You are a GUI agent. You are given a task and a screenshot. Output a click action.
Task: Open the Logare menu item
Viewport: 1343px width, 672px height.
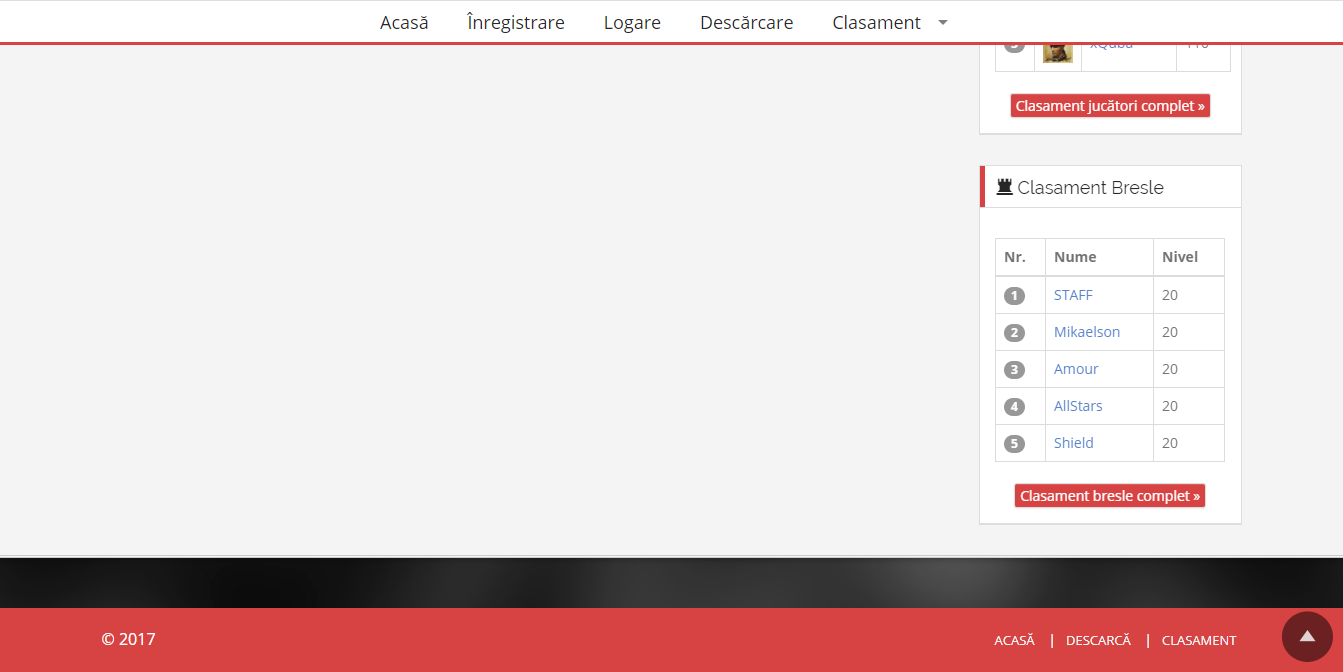pyautogui.click(x=632, y=22)
